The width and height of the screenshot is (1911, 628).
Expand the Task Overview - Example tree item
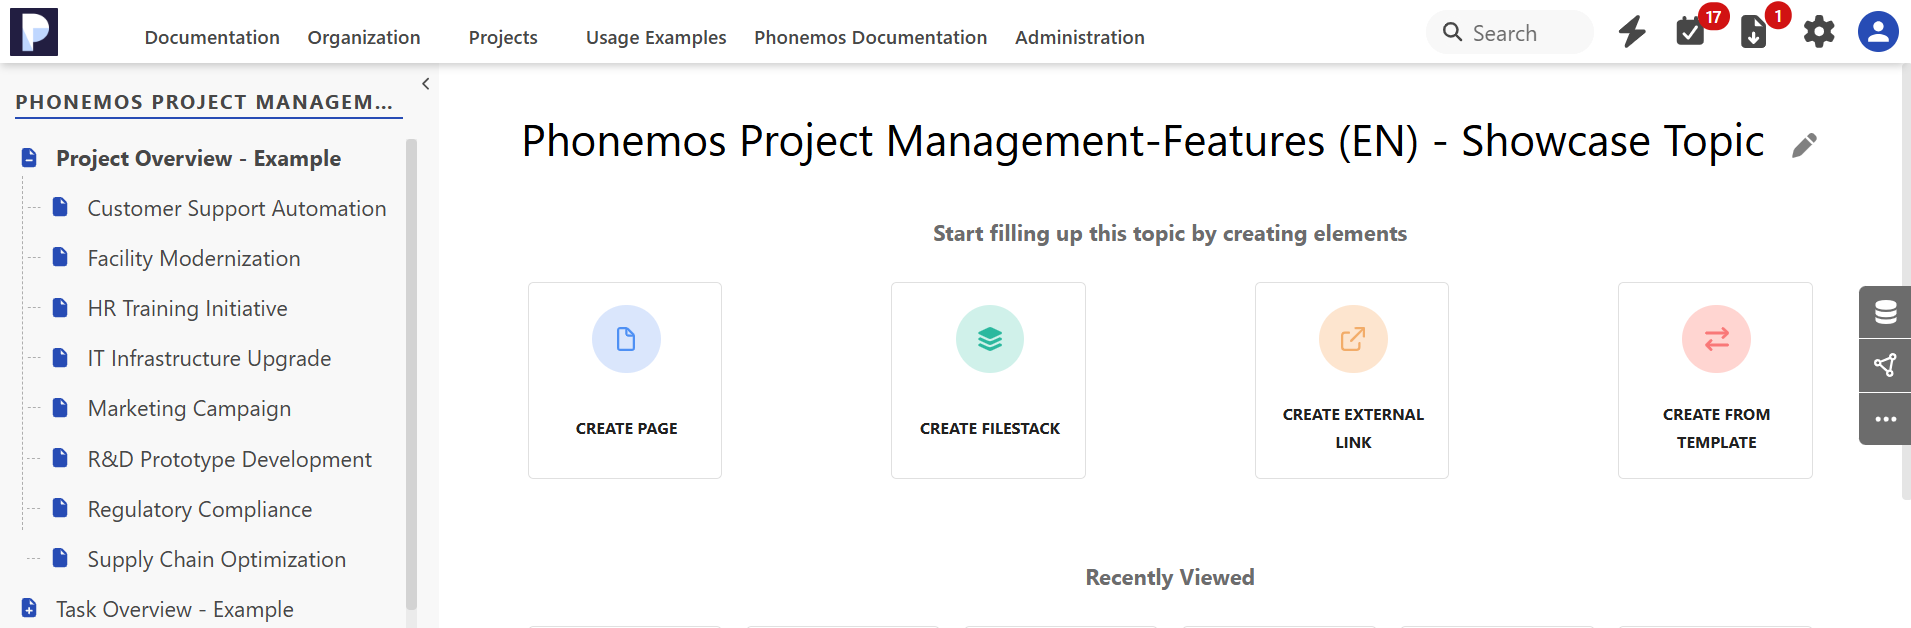pos(29,608)
